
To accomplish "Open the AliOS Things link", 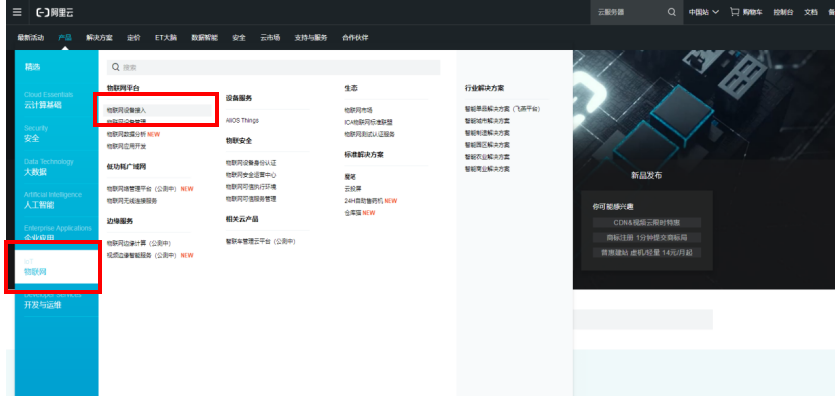I will (242, 121).
